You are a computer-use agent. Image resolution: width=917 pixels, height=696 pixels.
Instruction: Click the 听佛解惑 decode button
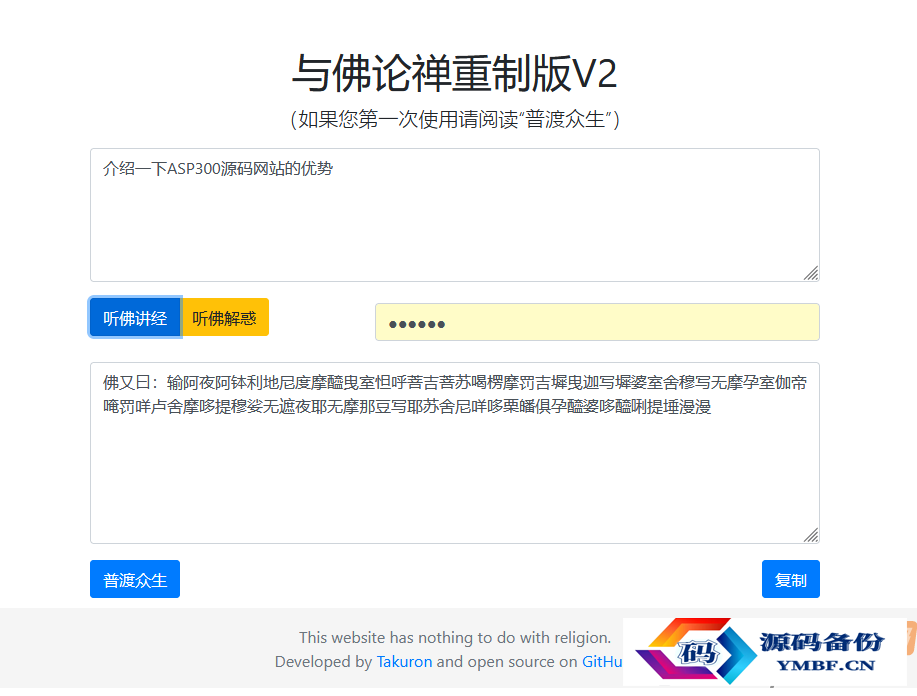(225, 318)
